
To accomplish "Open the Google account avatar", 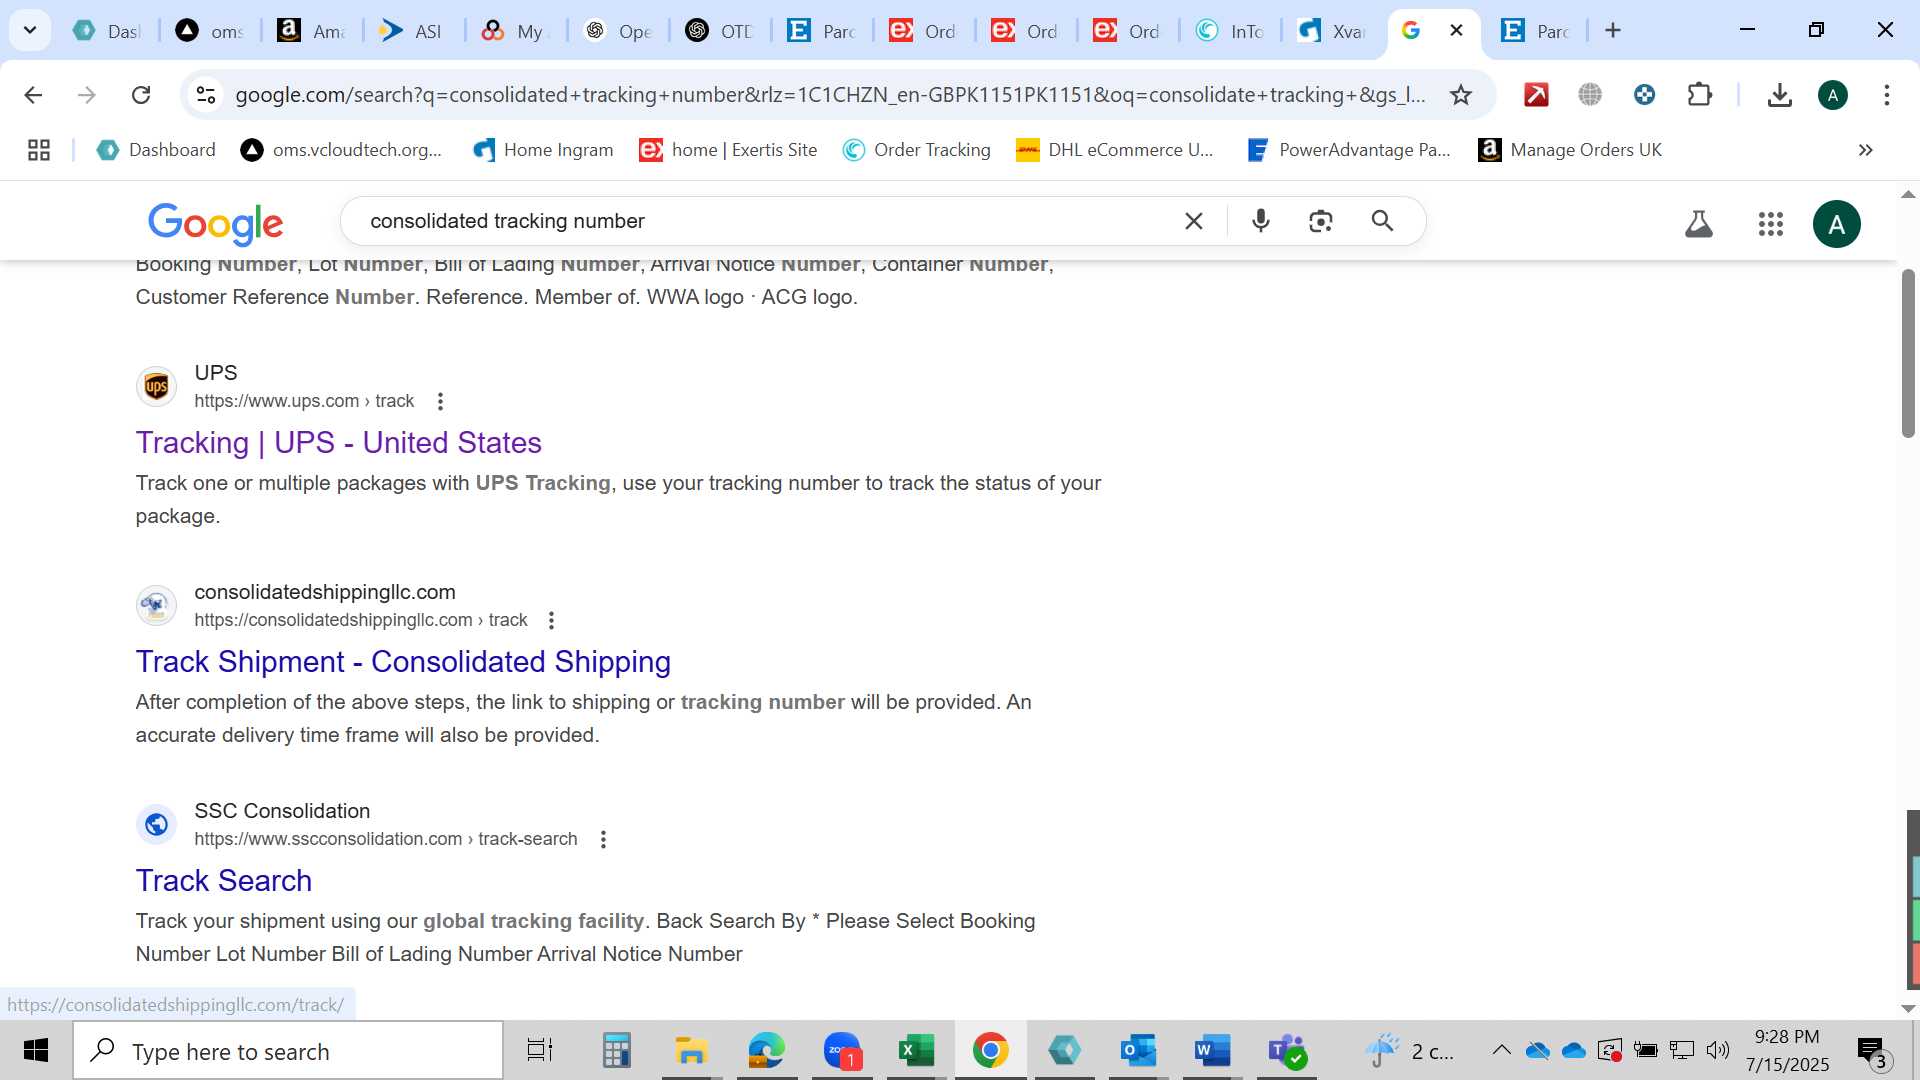I will point(1837,224).
